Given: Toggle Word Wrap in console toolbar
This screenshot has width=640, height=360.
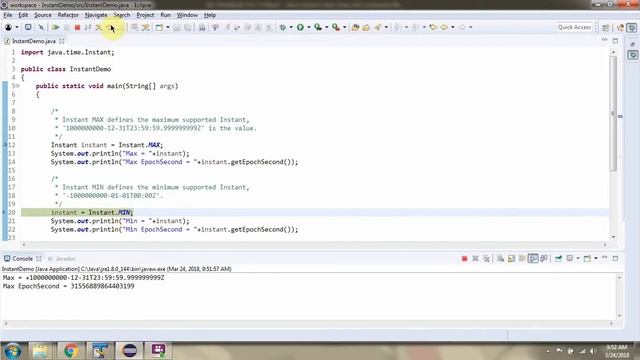Looking at the screenshot, I should point(522,258).
